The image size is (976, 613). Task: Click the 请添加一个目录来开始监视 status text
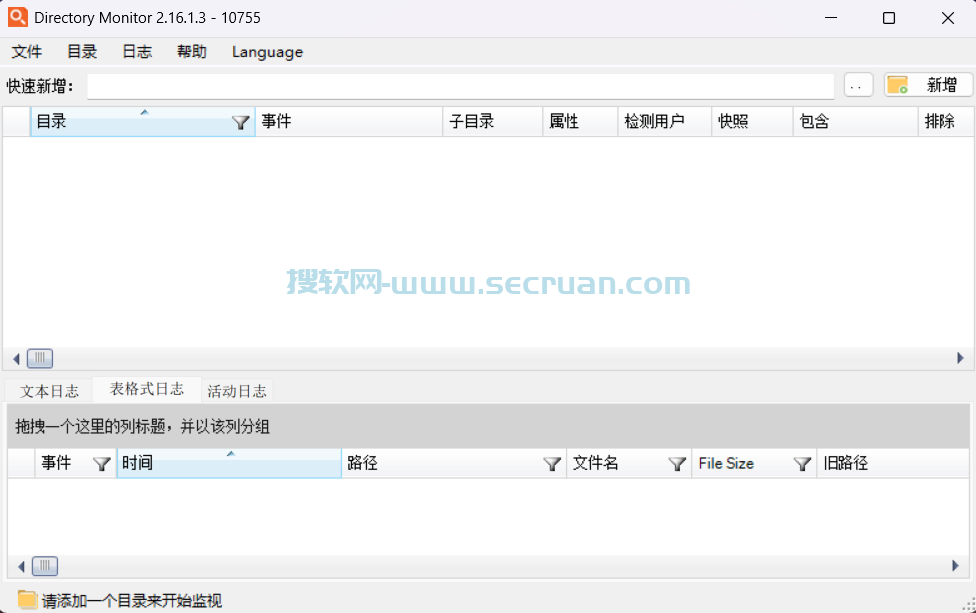(x=131, y=601)
